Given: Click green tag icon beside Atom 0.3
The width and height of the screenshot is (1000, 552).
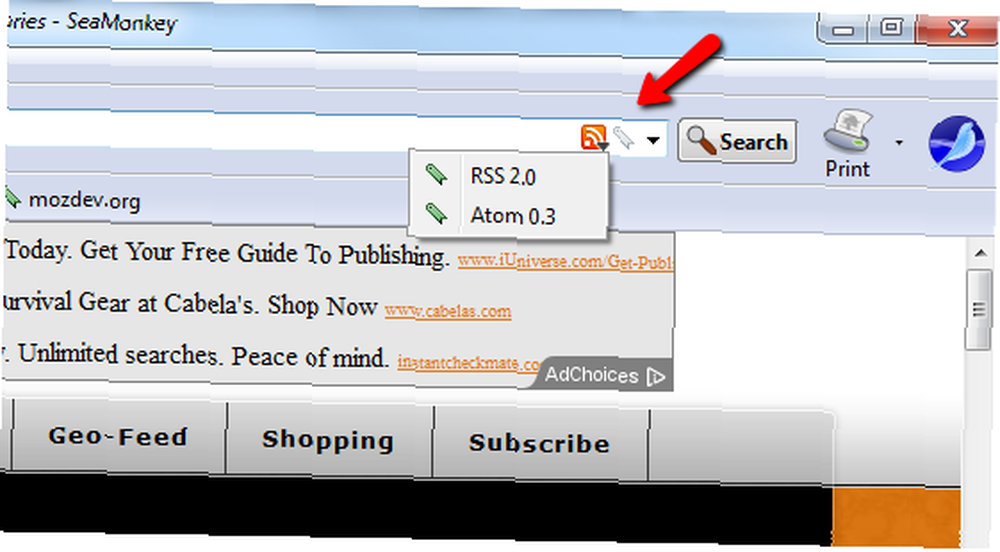Looking at the screenshot, I should point(436,214).
